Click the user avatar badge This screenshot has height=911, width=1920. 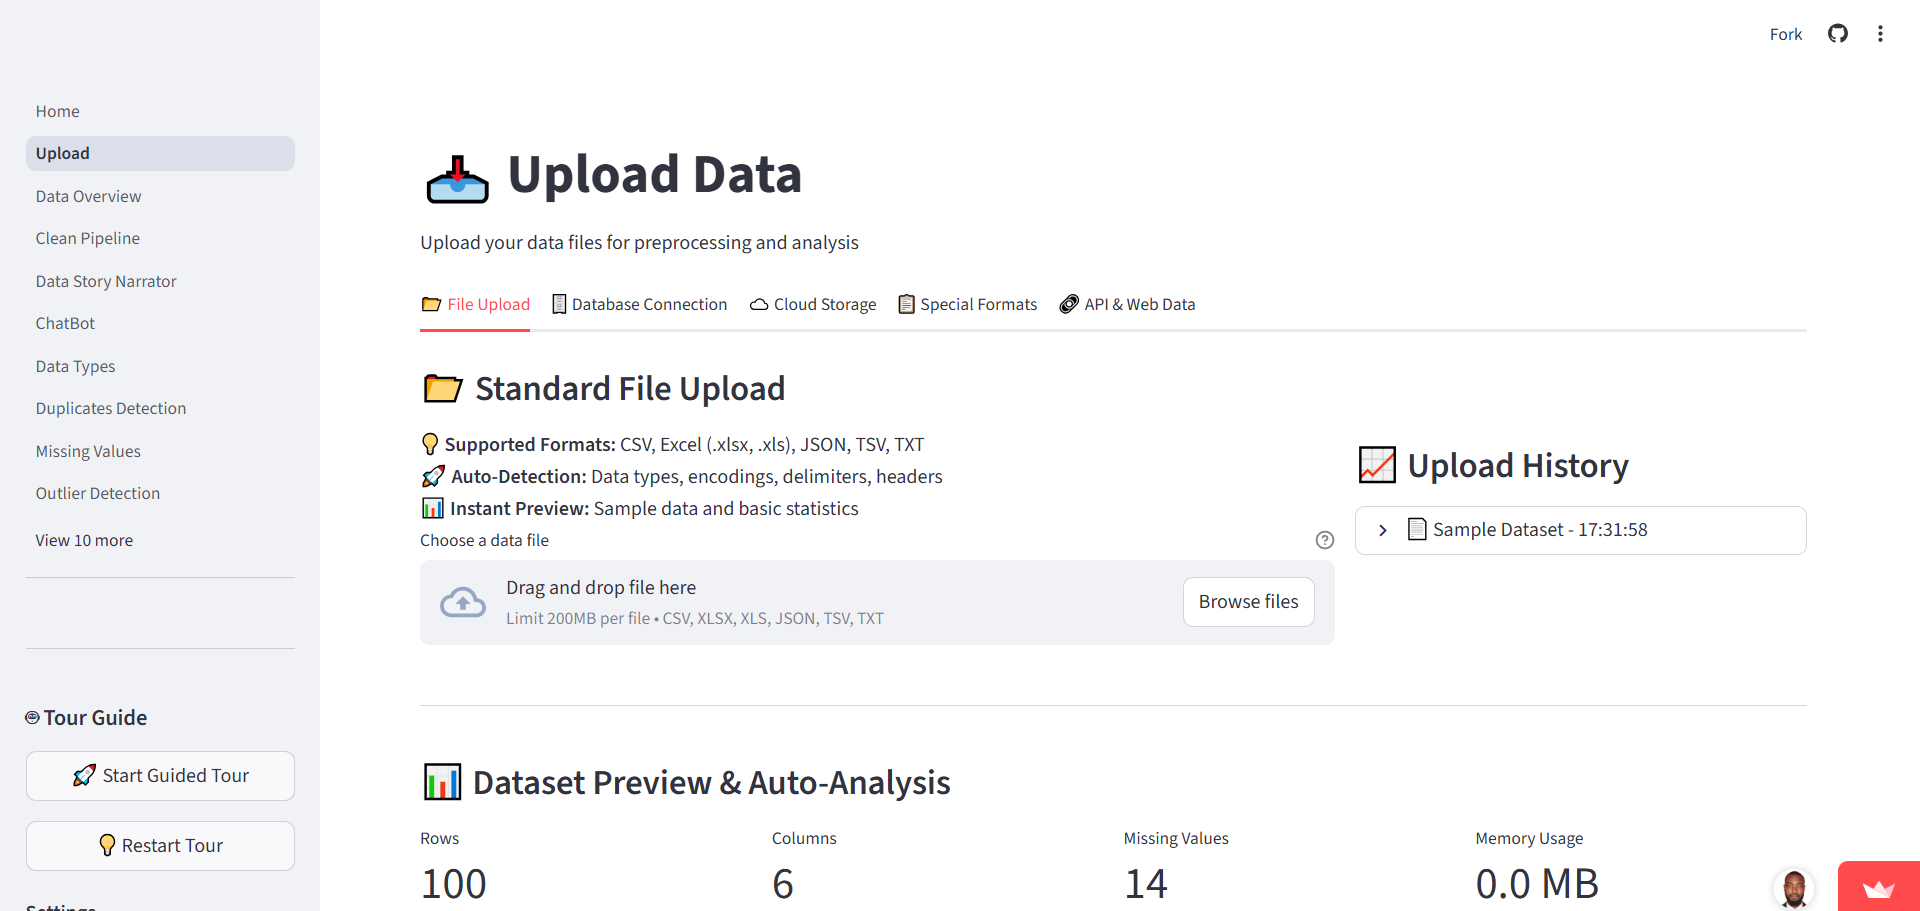coord(1793,887)
